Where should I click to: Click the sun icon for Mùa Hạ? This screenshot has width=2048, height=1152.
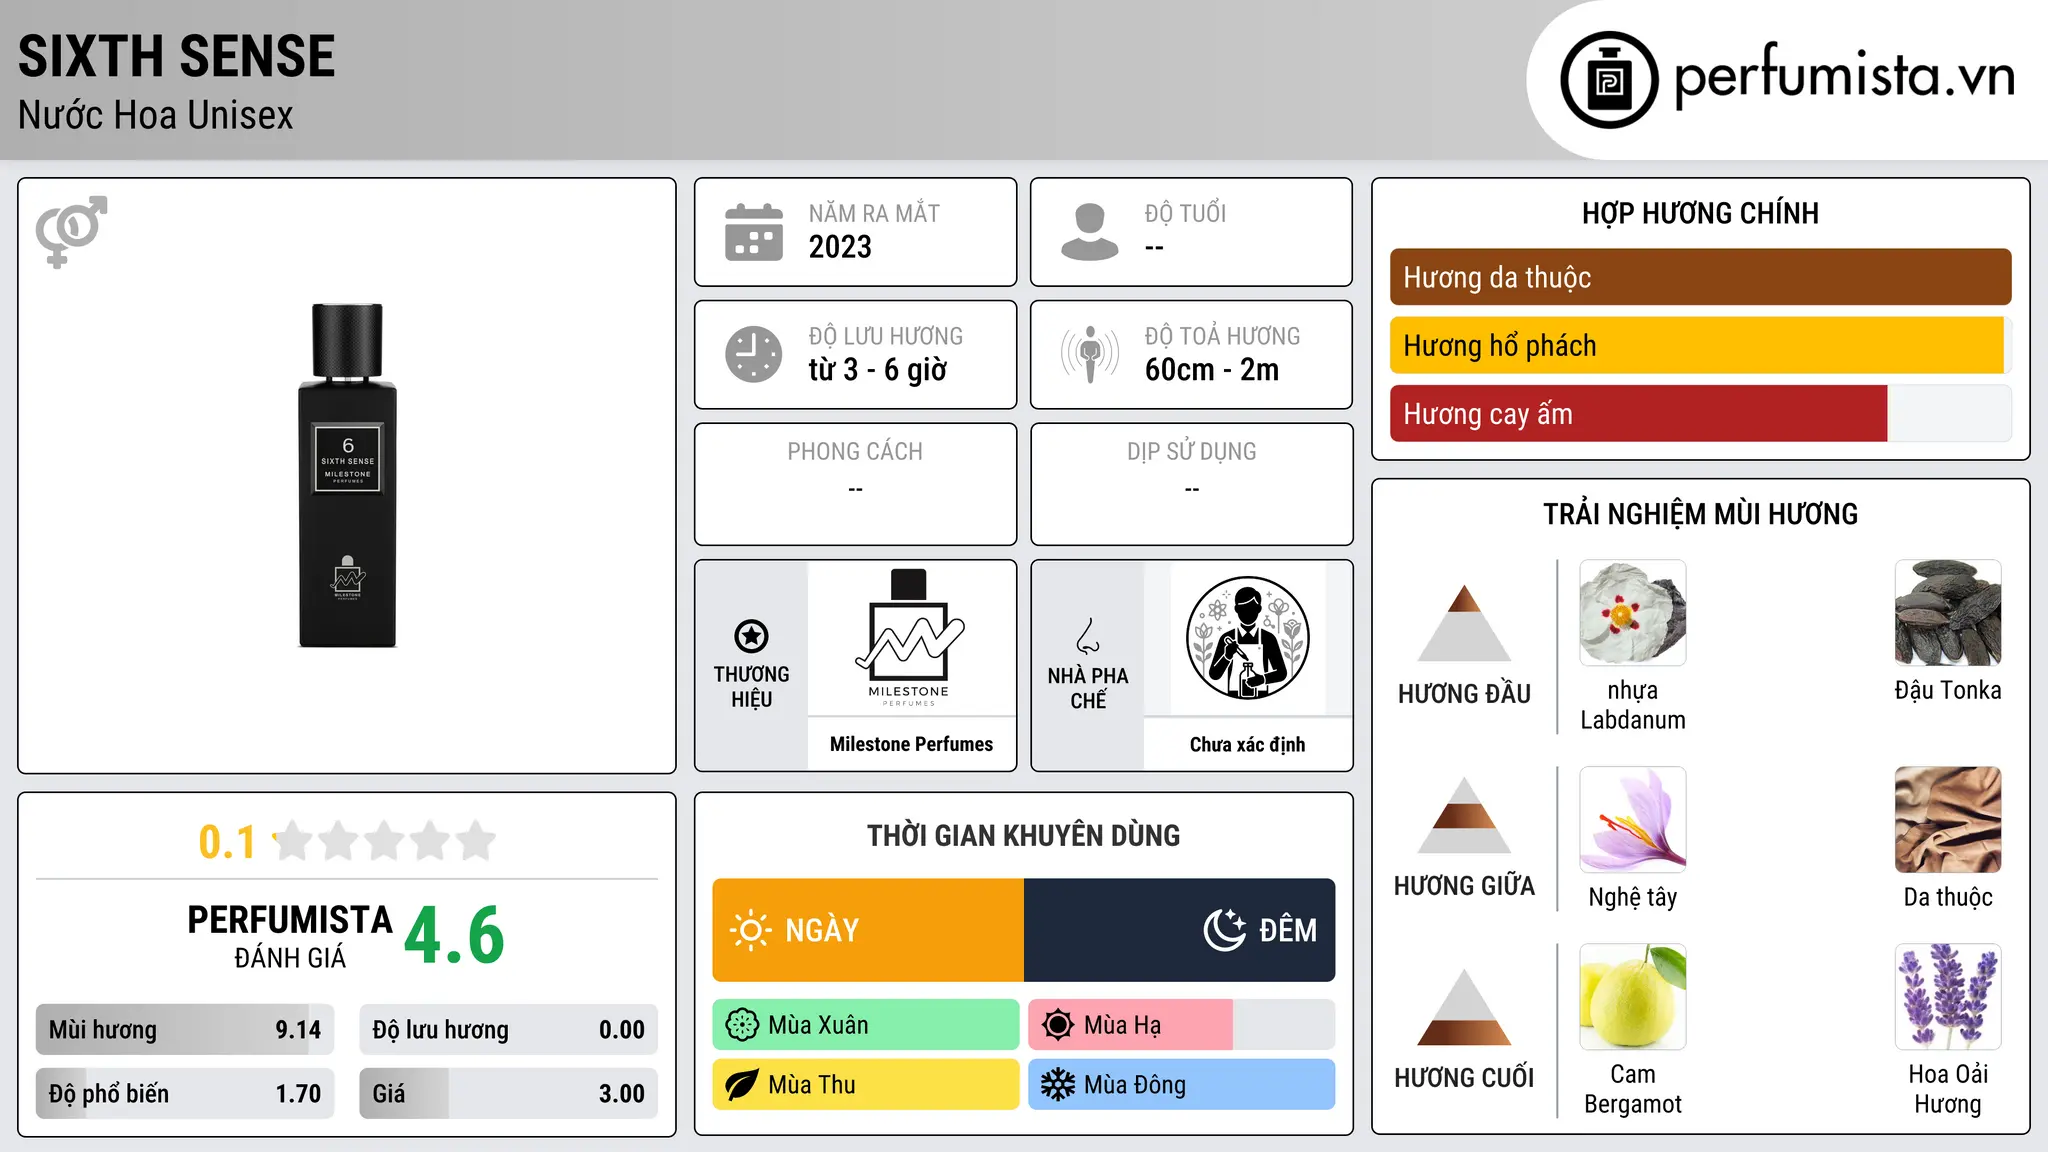click(x=1058, y=1025)
